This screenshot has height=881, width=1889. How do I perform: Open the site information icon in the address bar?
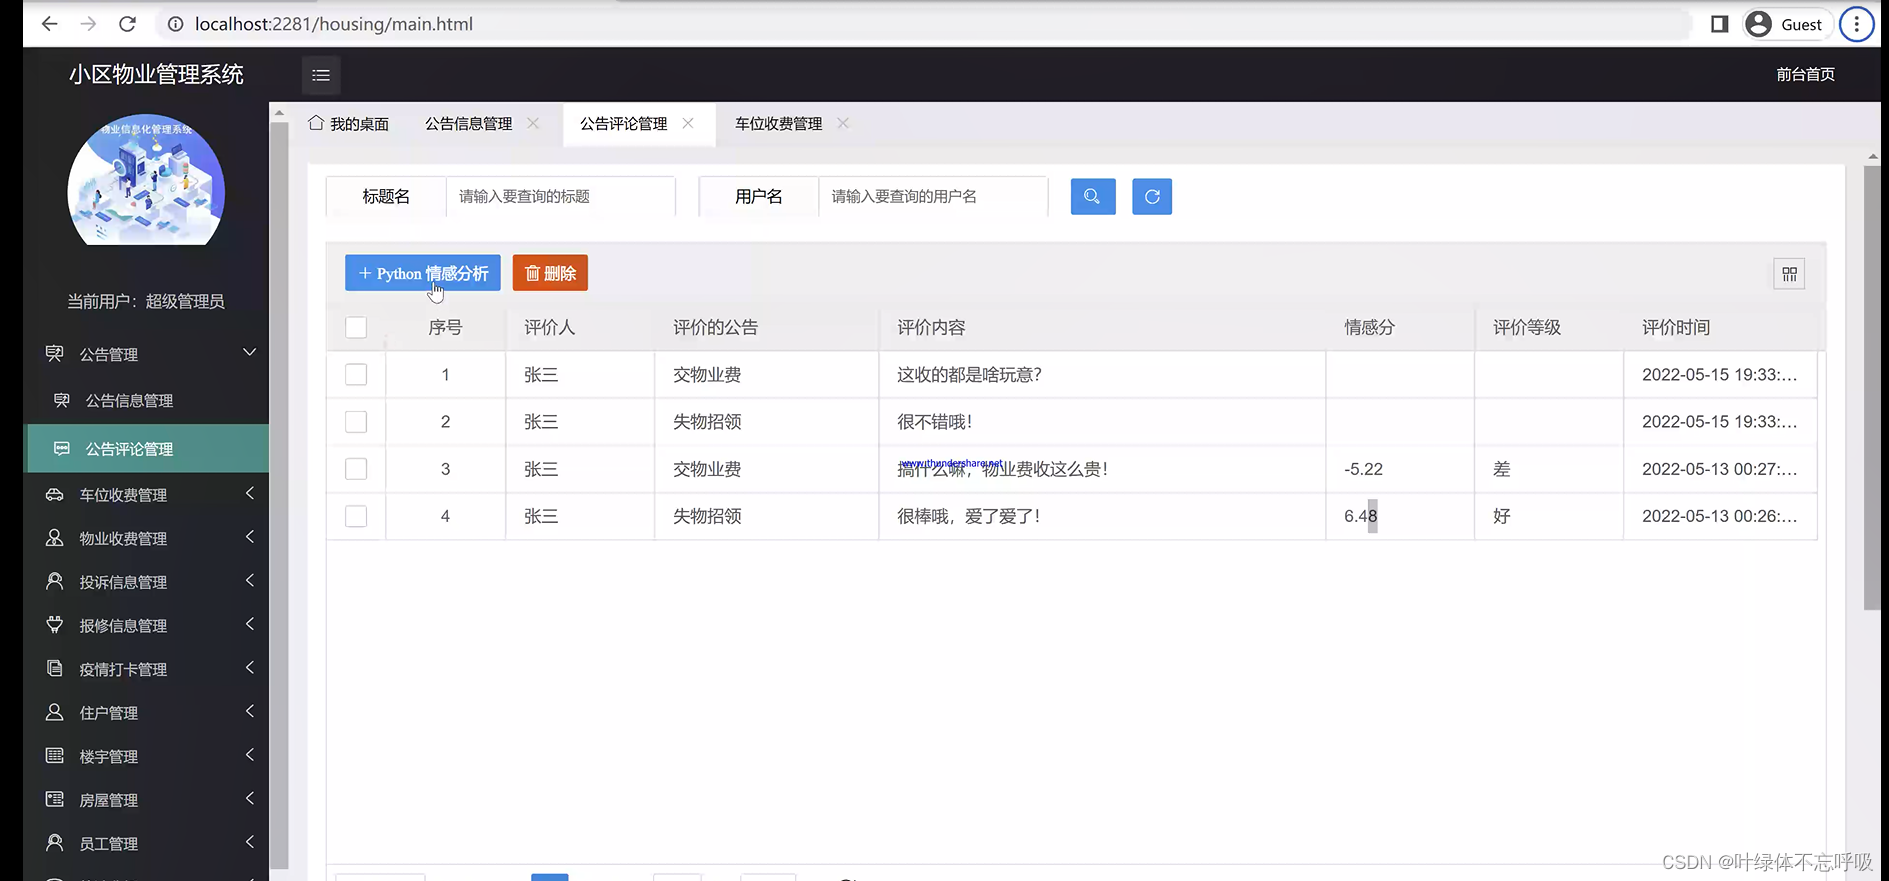click(175, 24)
